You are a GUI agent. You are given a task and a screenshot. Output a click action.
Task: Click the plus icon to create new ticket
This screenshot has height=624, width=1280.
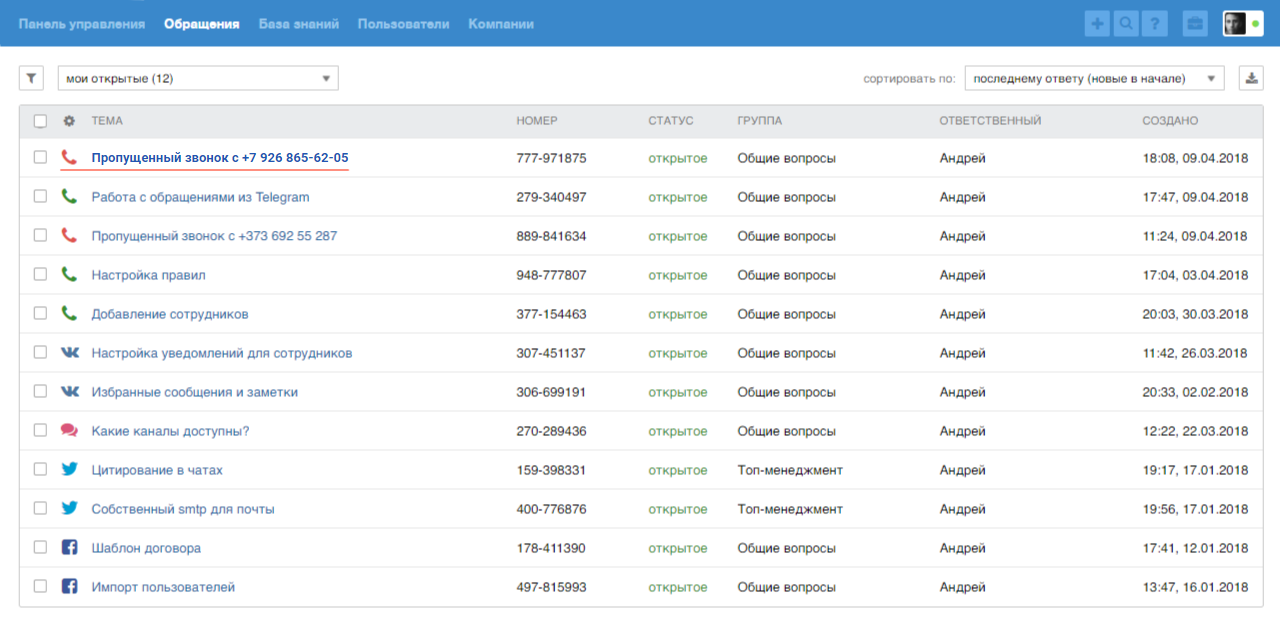[x=1097, y=24]
